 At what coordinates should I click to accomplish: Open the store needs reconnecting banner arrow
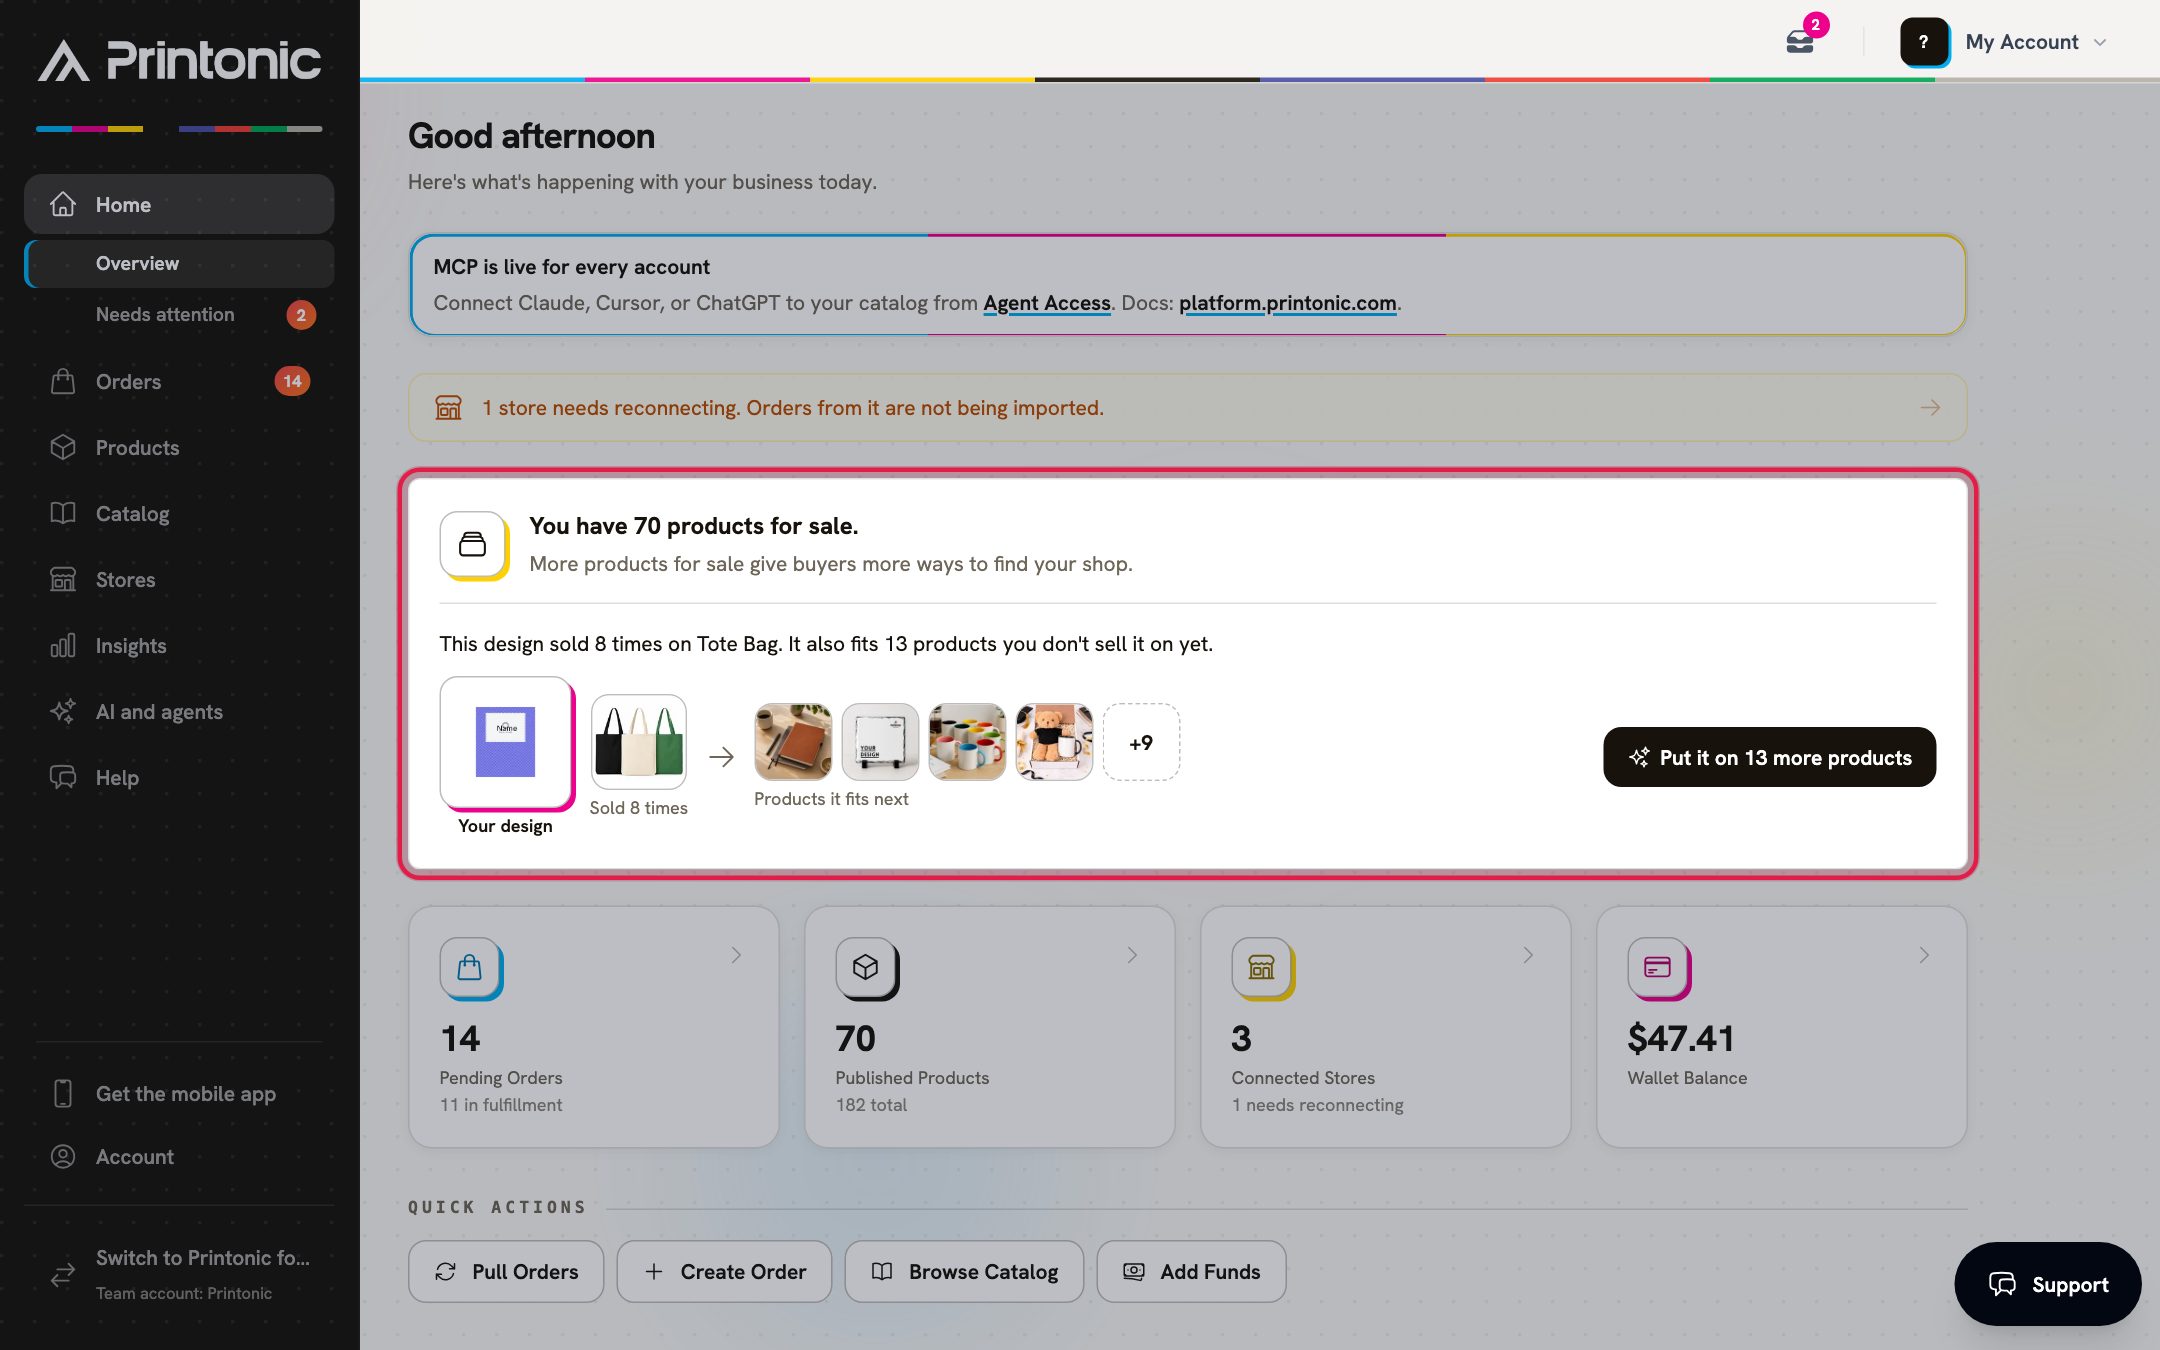click(x=1930, y=407)
